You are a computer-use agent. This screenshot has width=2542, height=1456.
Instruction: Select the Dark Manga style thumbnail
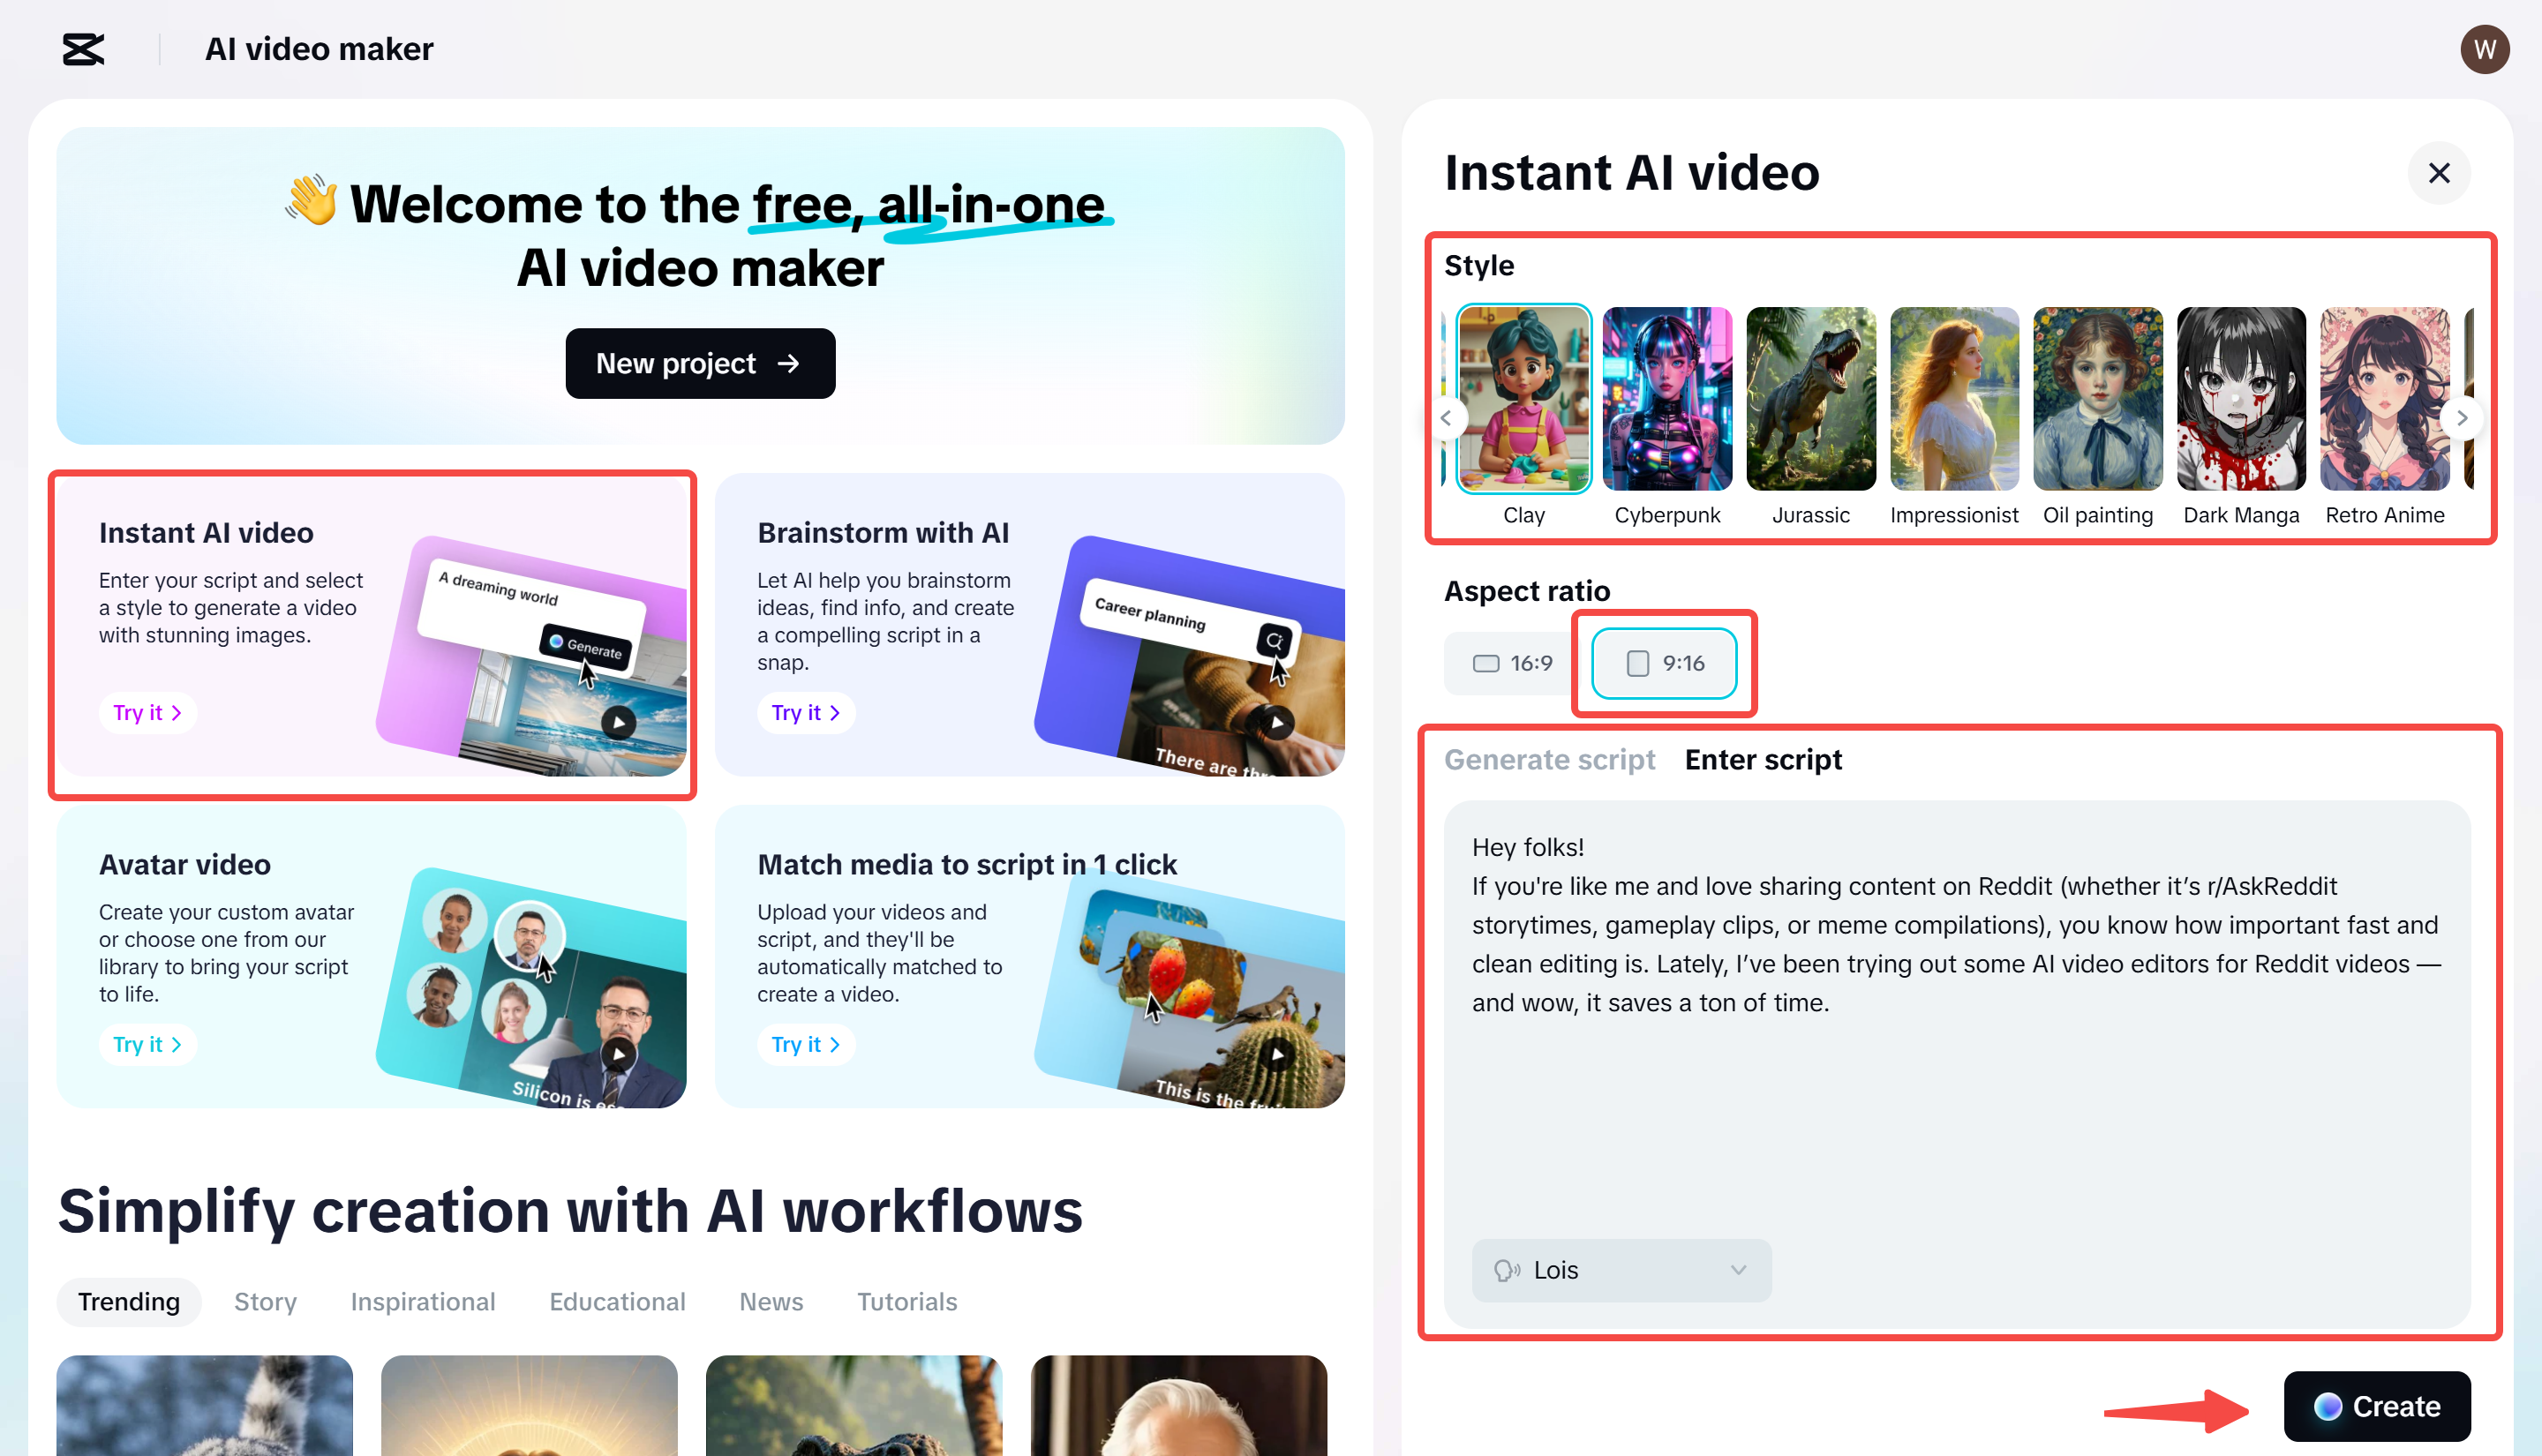click(x=2240, y=398)
